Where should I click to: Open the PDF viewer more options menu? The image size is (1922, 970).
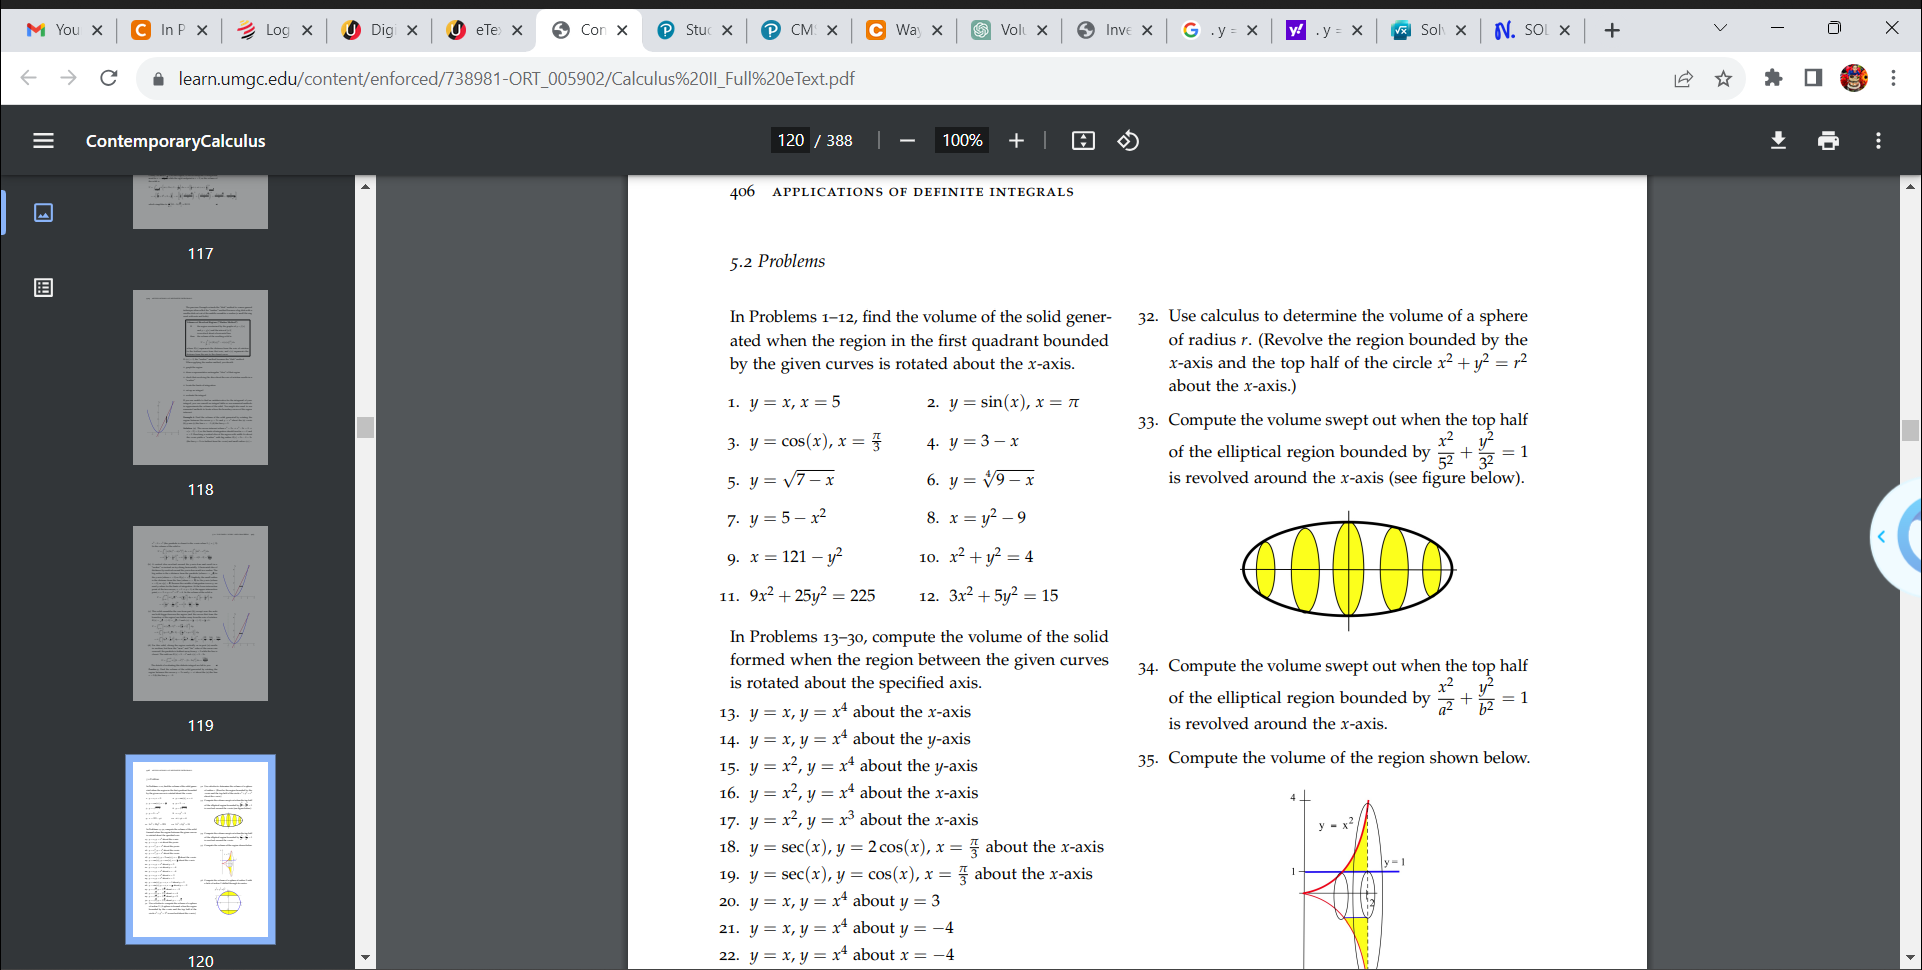(1878, 140)
